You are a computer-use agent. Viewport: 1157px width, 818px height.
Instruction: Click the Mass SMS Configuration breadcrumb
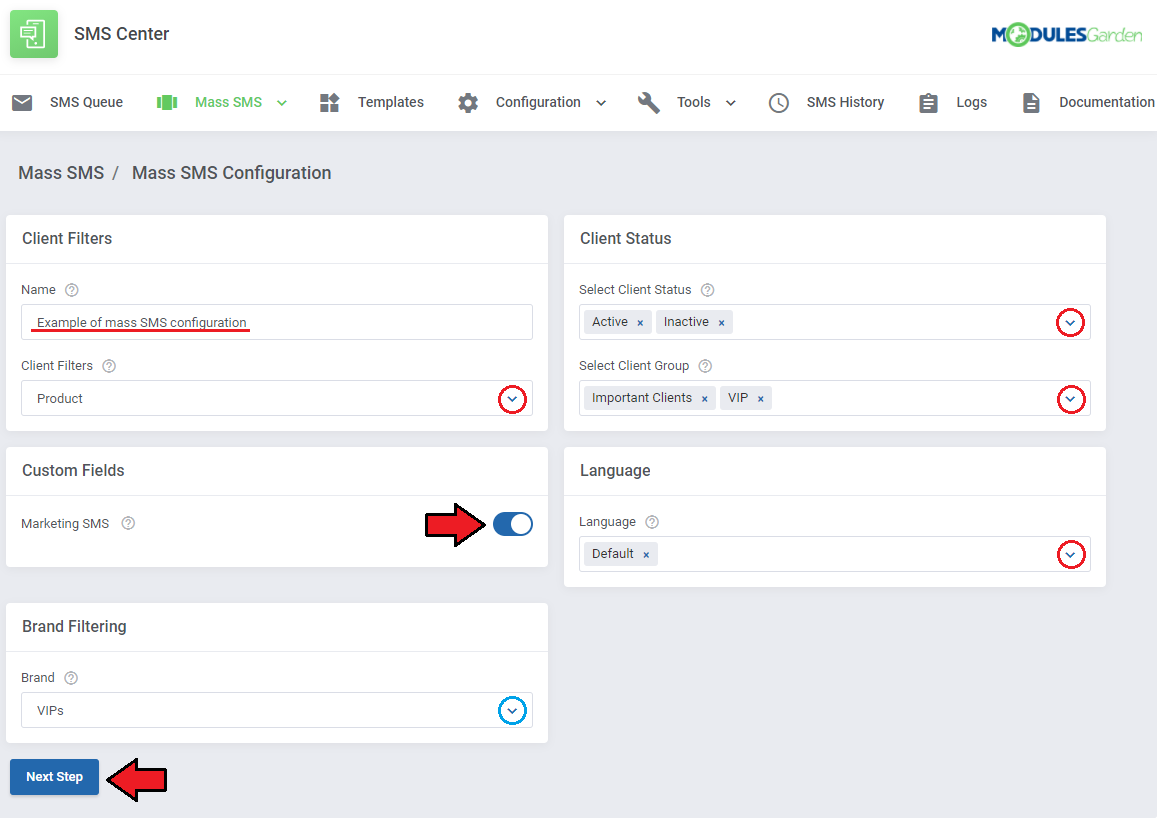click(232, 173)
